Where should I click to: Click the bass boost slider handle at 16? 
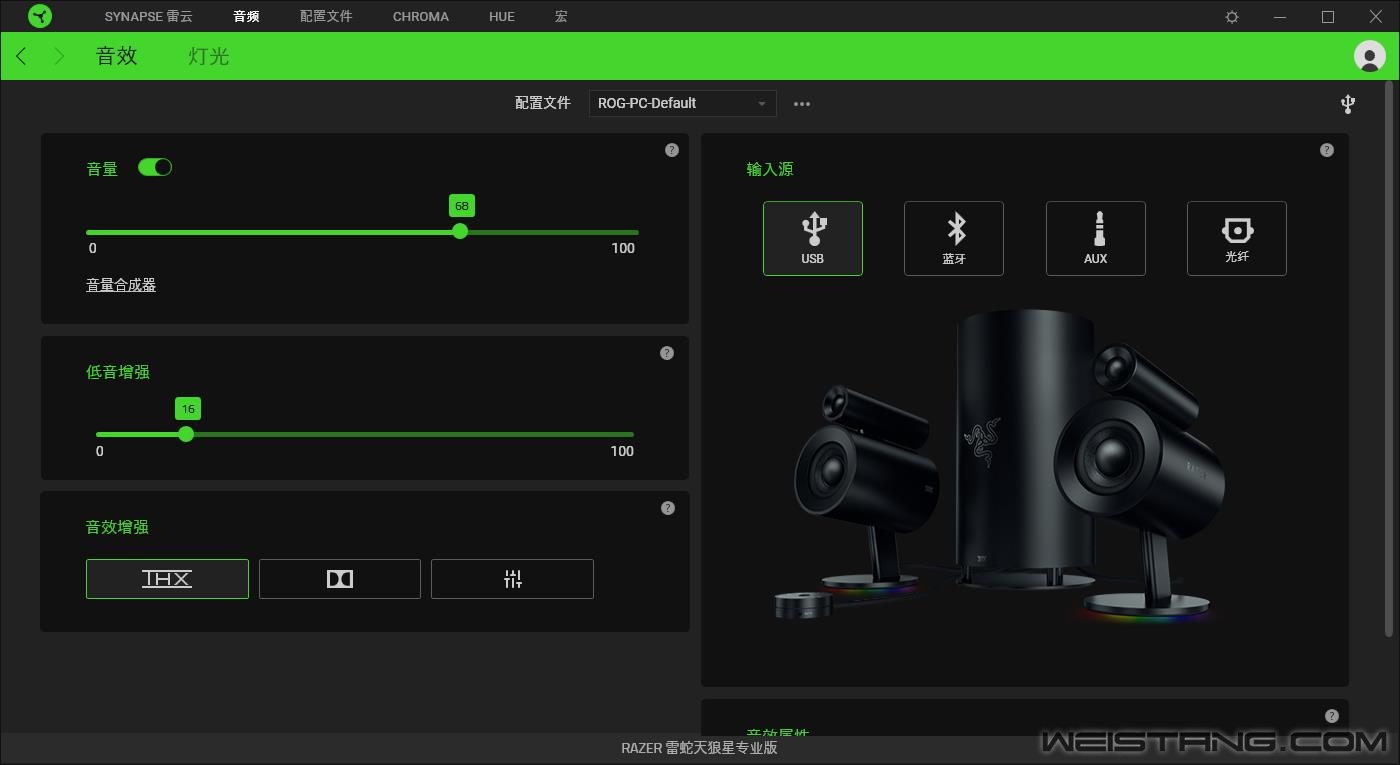tap(186, 434)
